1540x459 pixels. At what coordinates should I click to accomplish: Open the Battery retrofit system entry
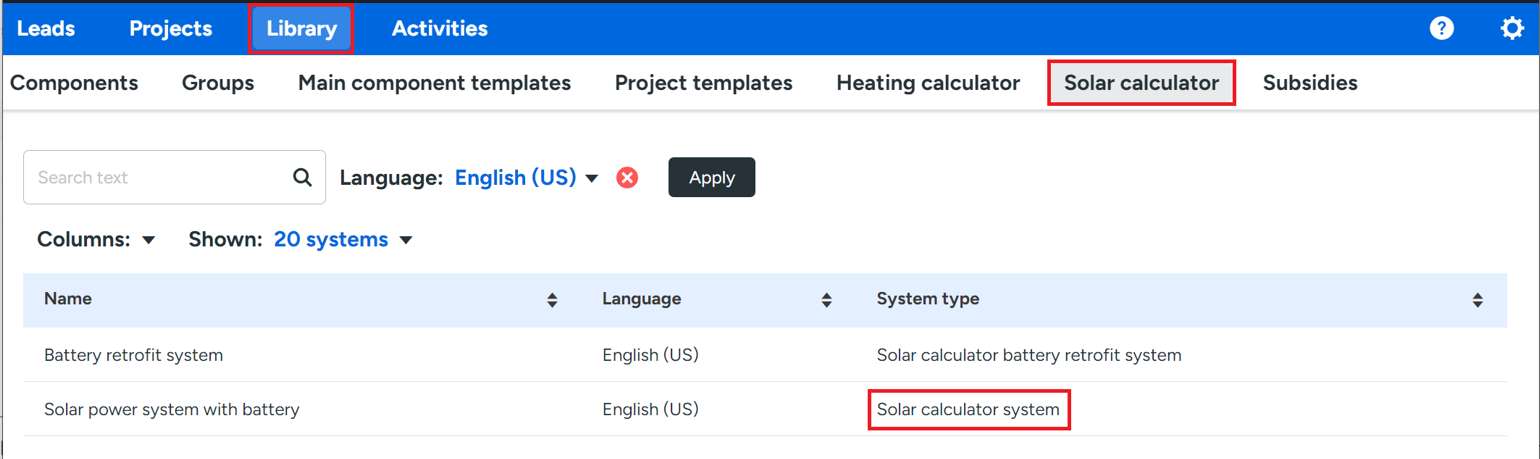[134, 355]
